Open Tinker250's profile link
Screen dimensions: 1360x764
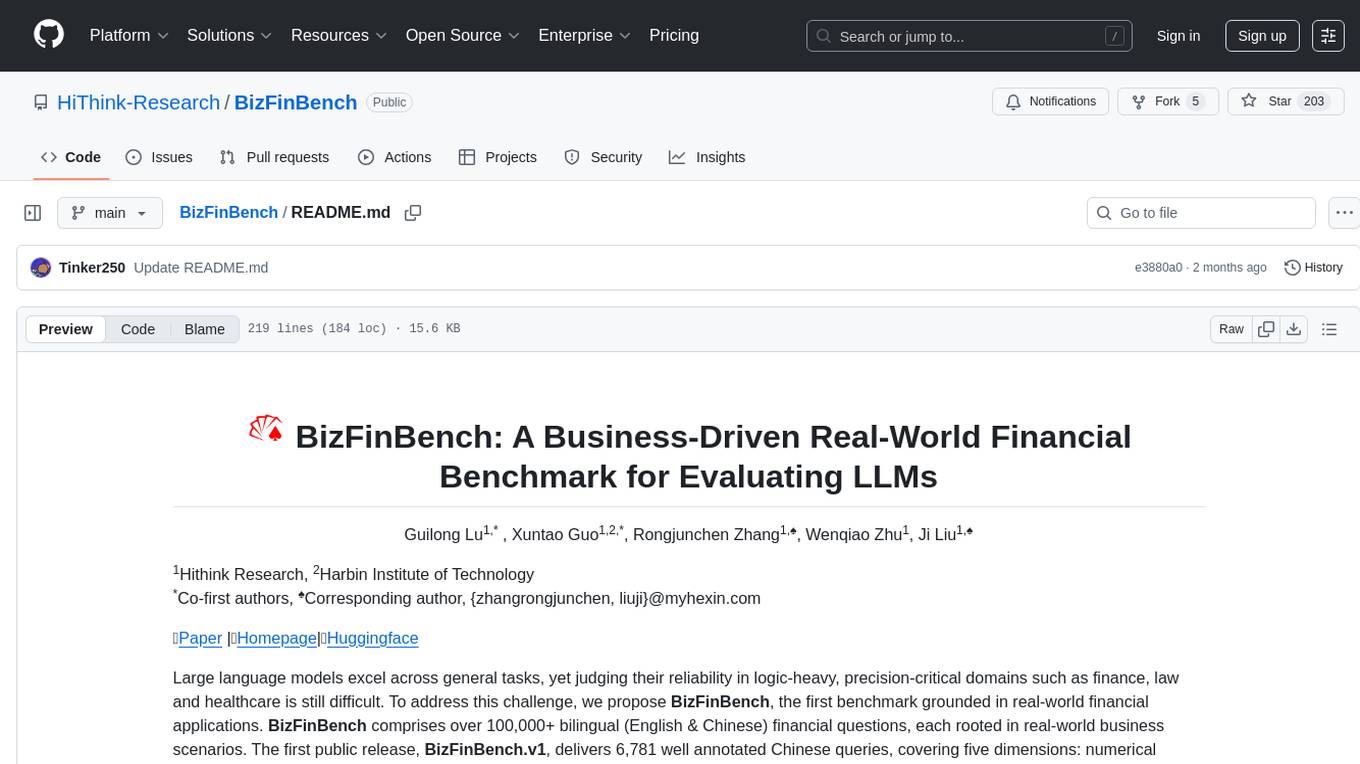point(92,268)
